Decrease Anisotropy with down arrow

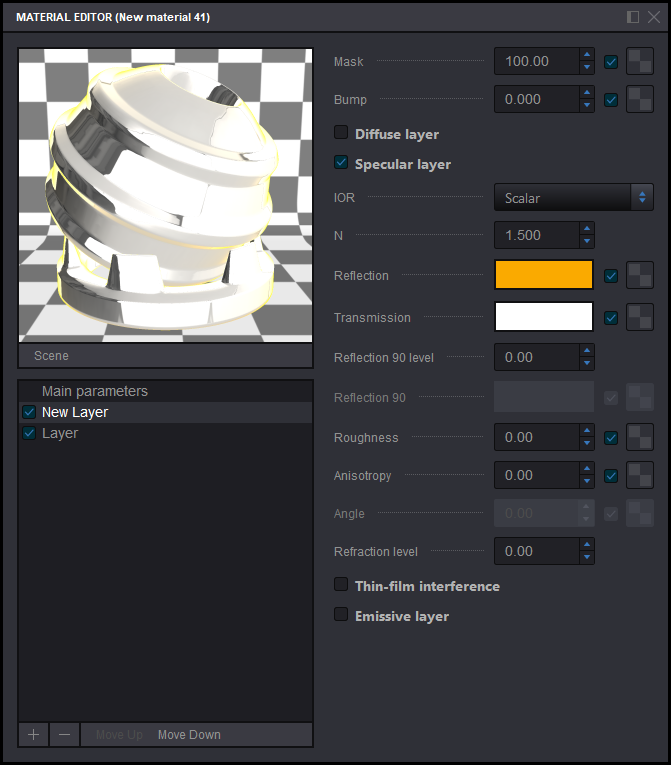587,481
